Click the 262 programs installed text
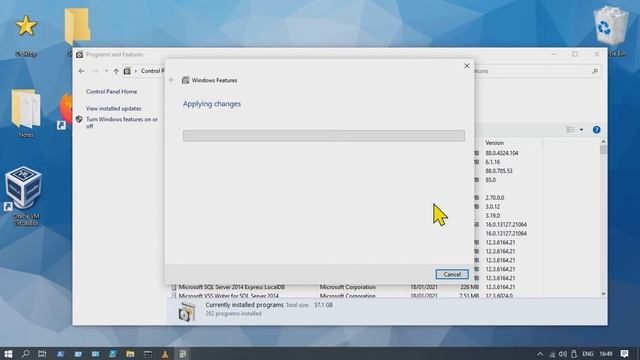The height and width of the screenshot is (360, 640). coord(233,314)
